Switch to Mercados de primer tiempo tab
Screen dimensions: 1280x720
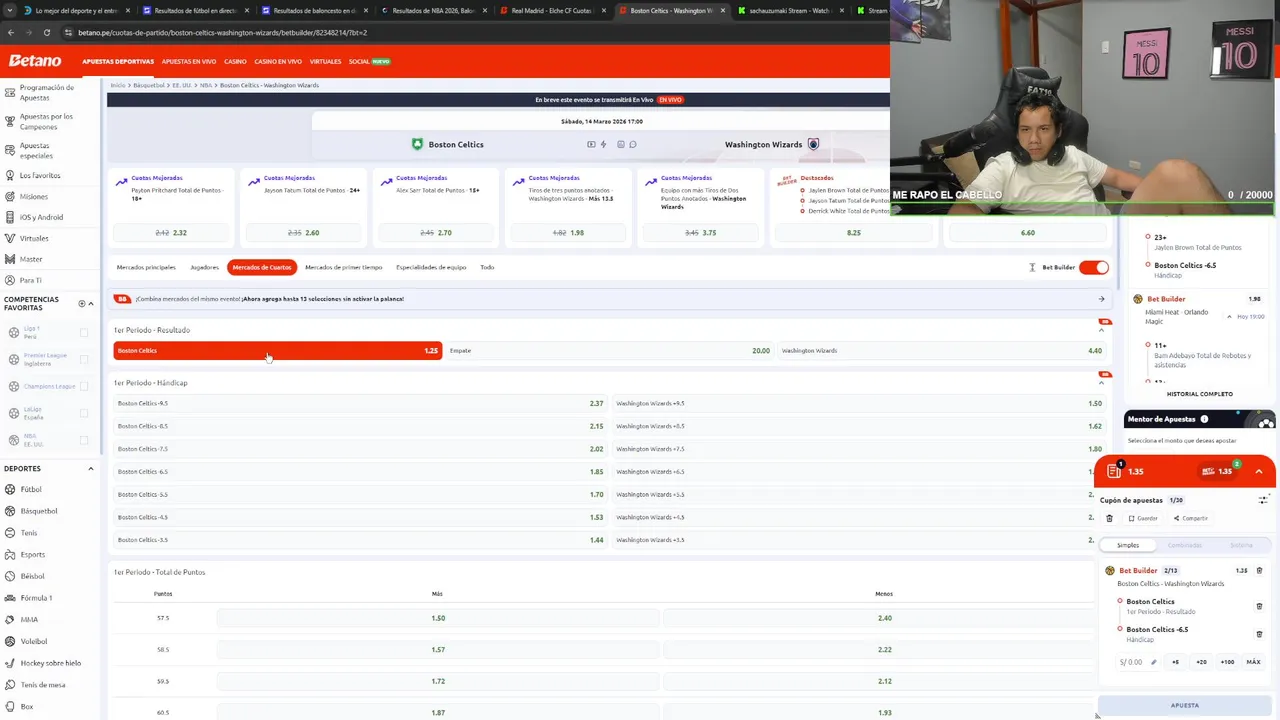click(344, 267)
